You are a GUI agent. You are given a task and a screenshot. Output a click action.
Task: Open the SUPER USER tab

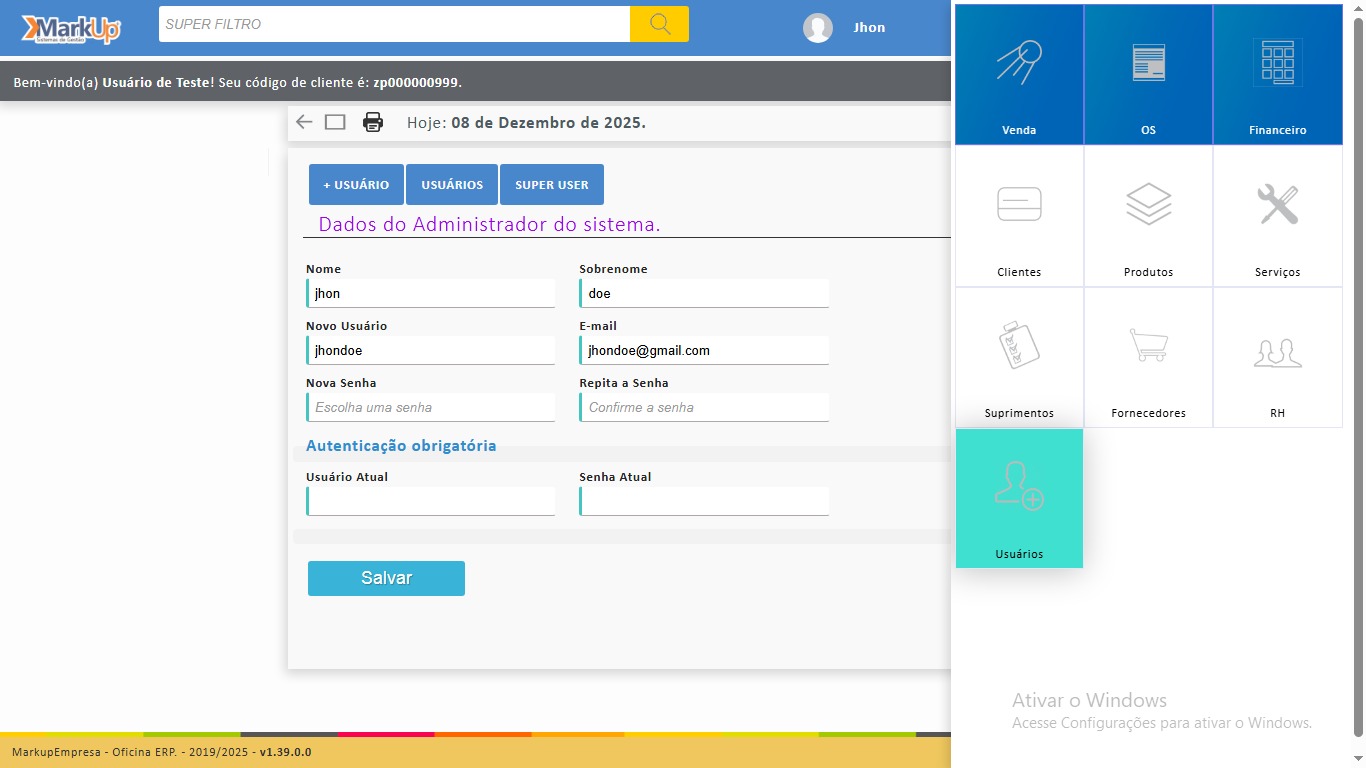point(552,185)
